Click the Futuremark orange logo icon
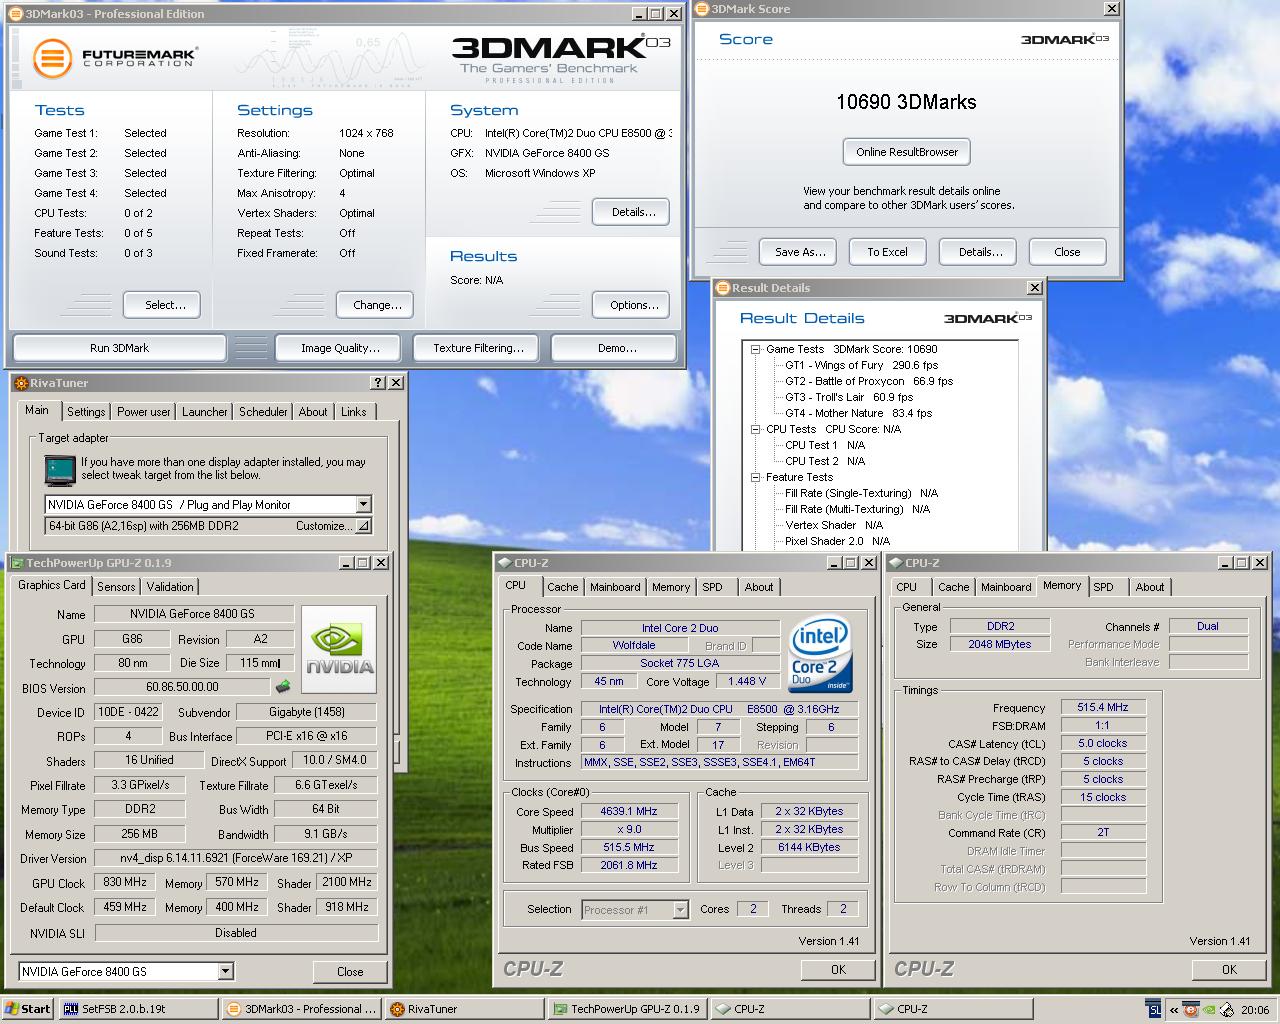The height and width of the screenshot is (1024, 1280). [52, 59]
